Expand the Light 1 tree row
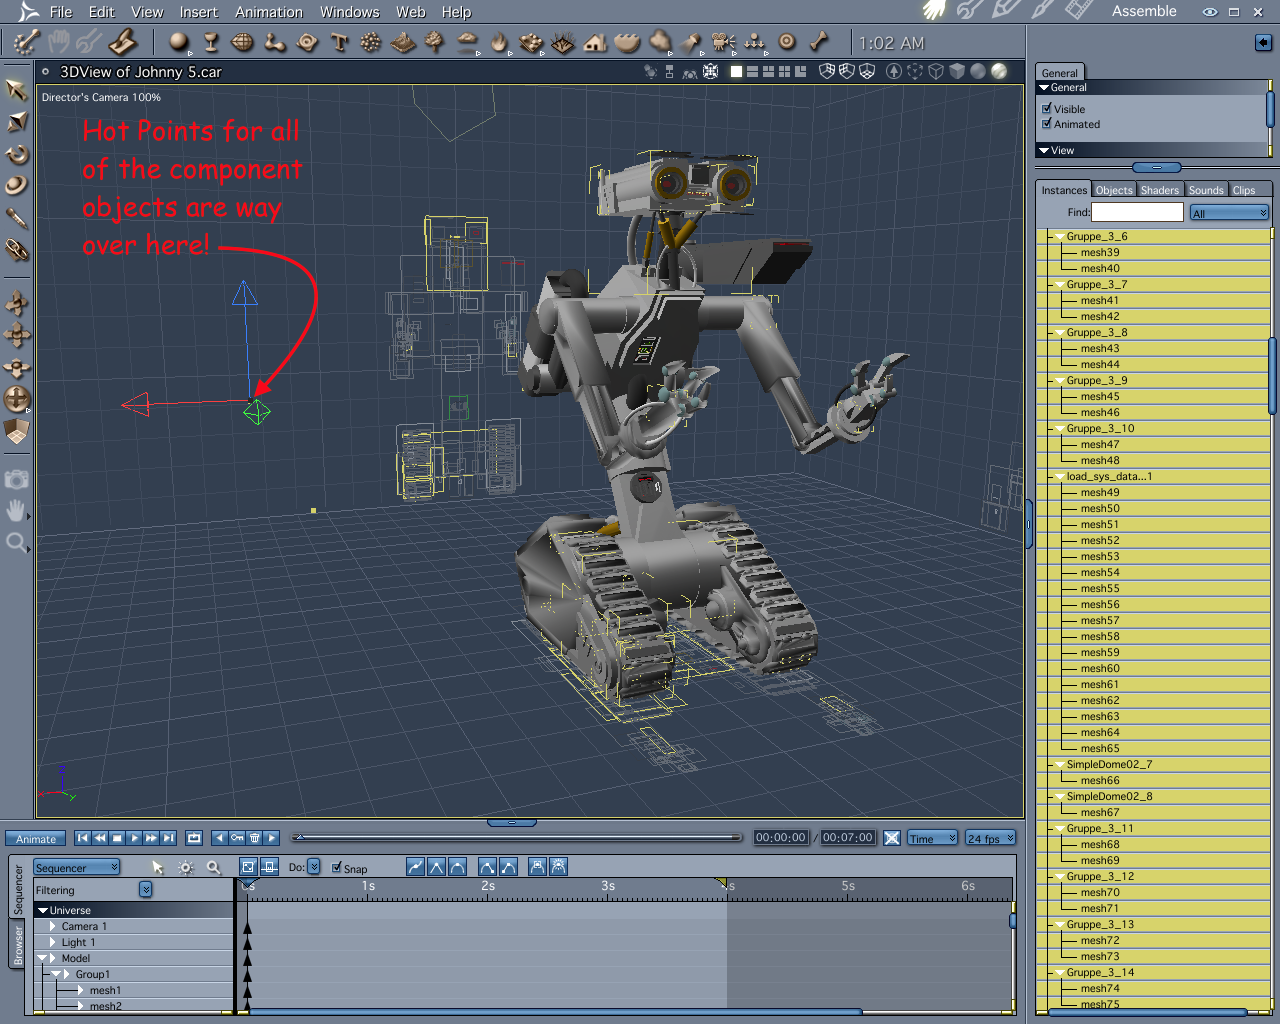The width and height of the screenshot is (1280, 1024). [x=53, y=942]
